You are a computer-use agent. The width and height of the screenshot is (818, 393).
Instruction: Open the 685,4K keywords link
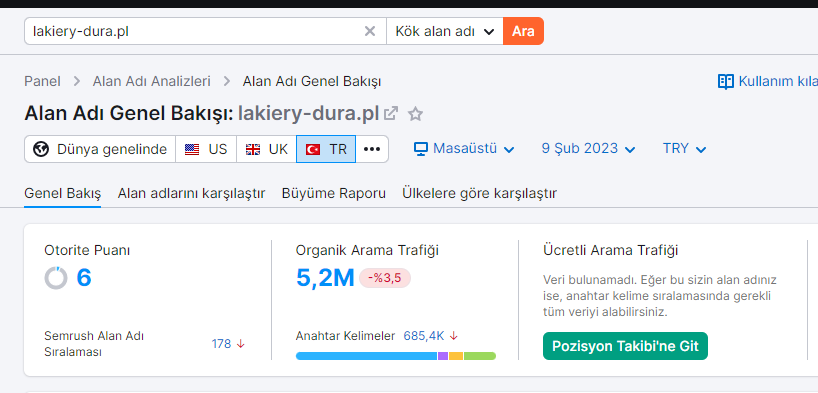[x=424, y=336]
